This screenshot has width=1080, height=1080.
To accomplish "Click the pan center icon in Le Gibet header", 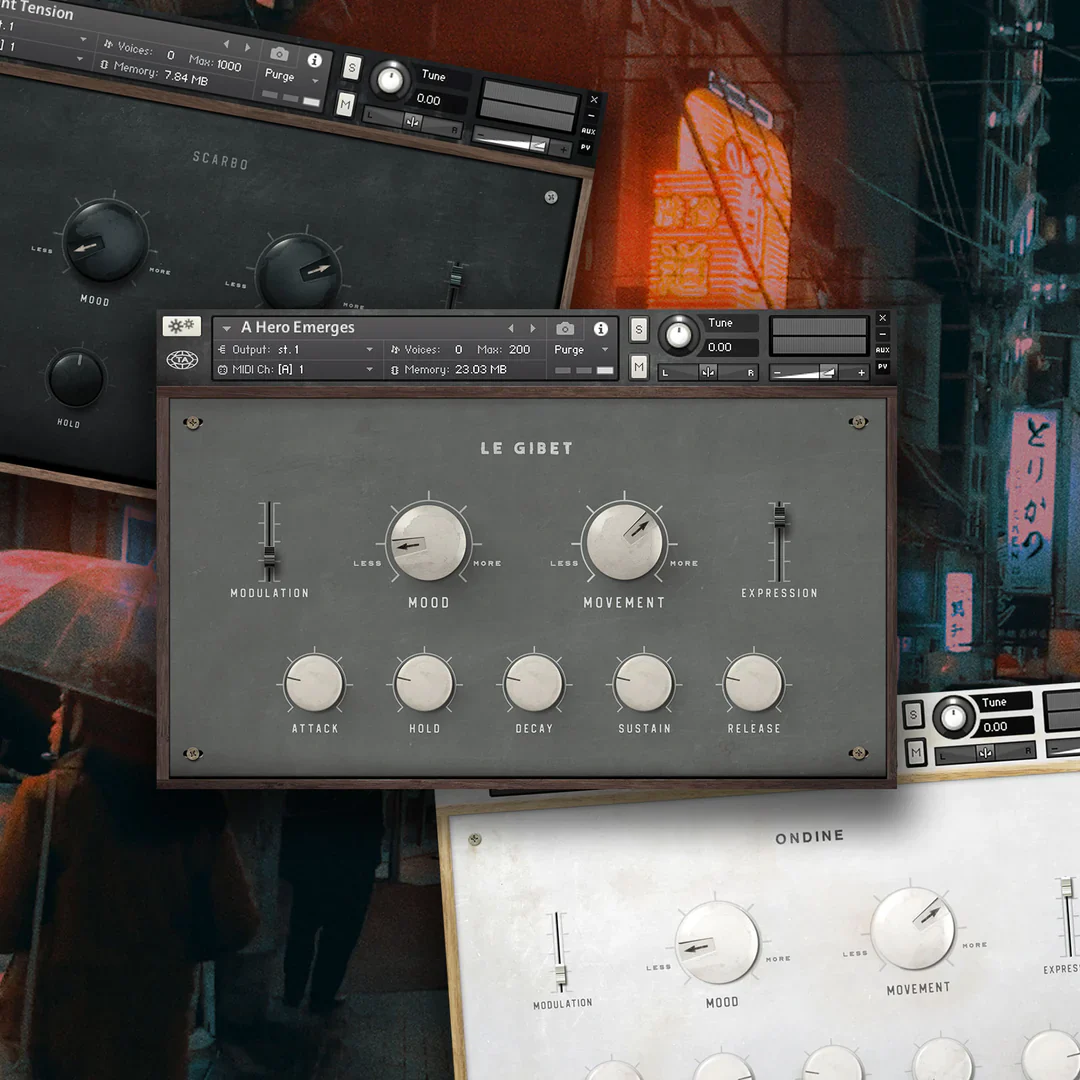I will [x=707, y=373].
